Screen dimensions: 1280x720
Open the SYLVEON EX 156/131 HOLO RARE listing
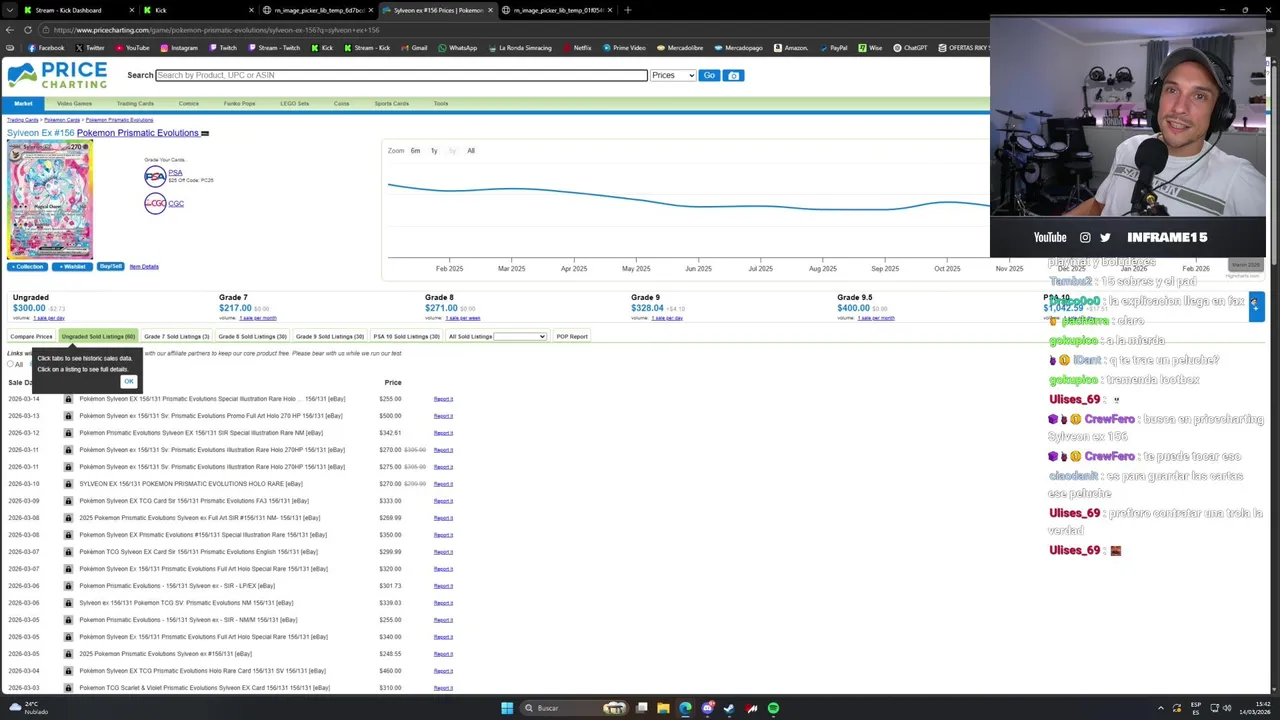191,484
